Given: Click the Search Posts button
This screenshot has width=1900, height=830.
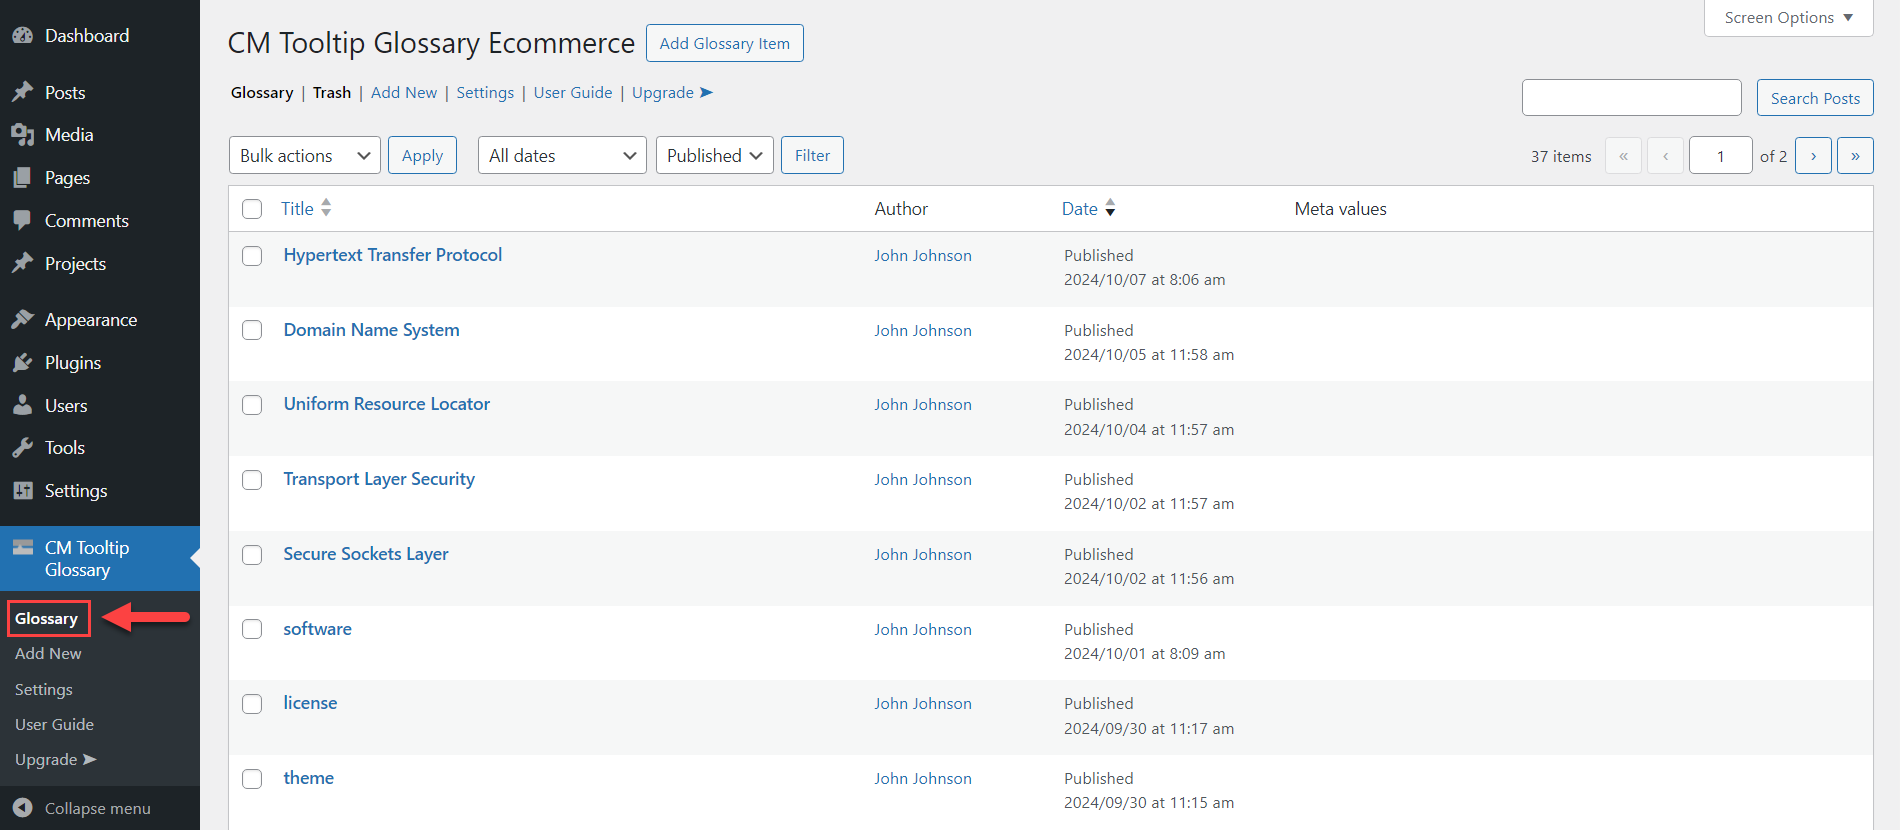Looking at the screenshot, I should click(x=1815, y=98).
